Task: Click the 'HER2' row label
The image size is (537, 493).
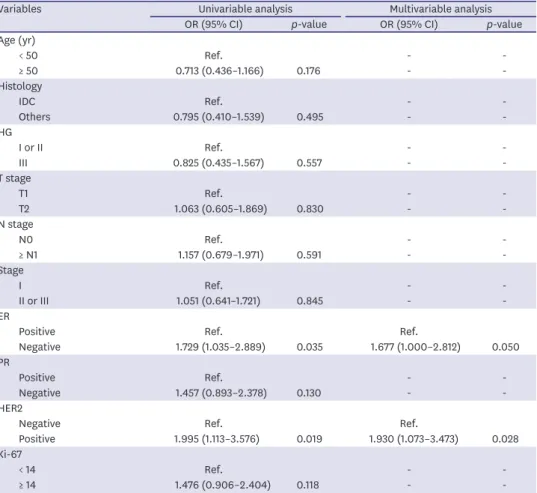Action: (x=11, y=408)
